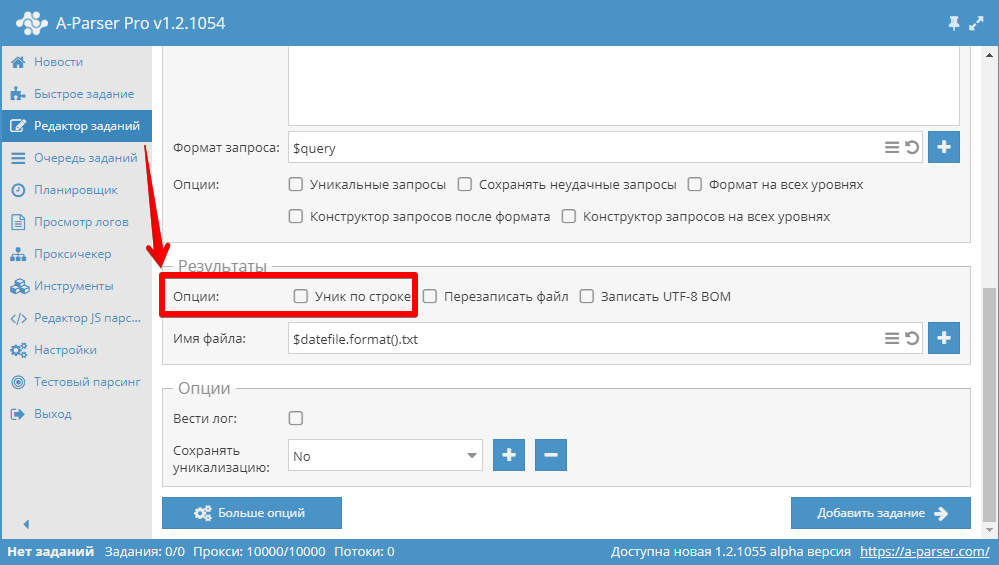
Task: Click inside the large queries text area
Action: click(624, 86)
